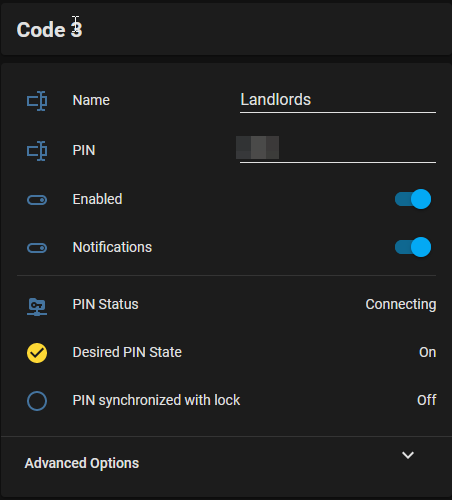Turn off the Enabled switch
This screenshot has width=452, height=500.
coord(413,199)
